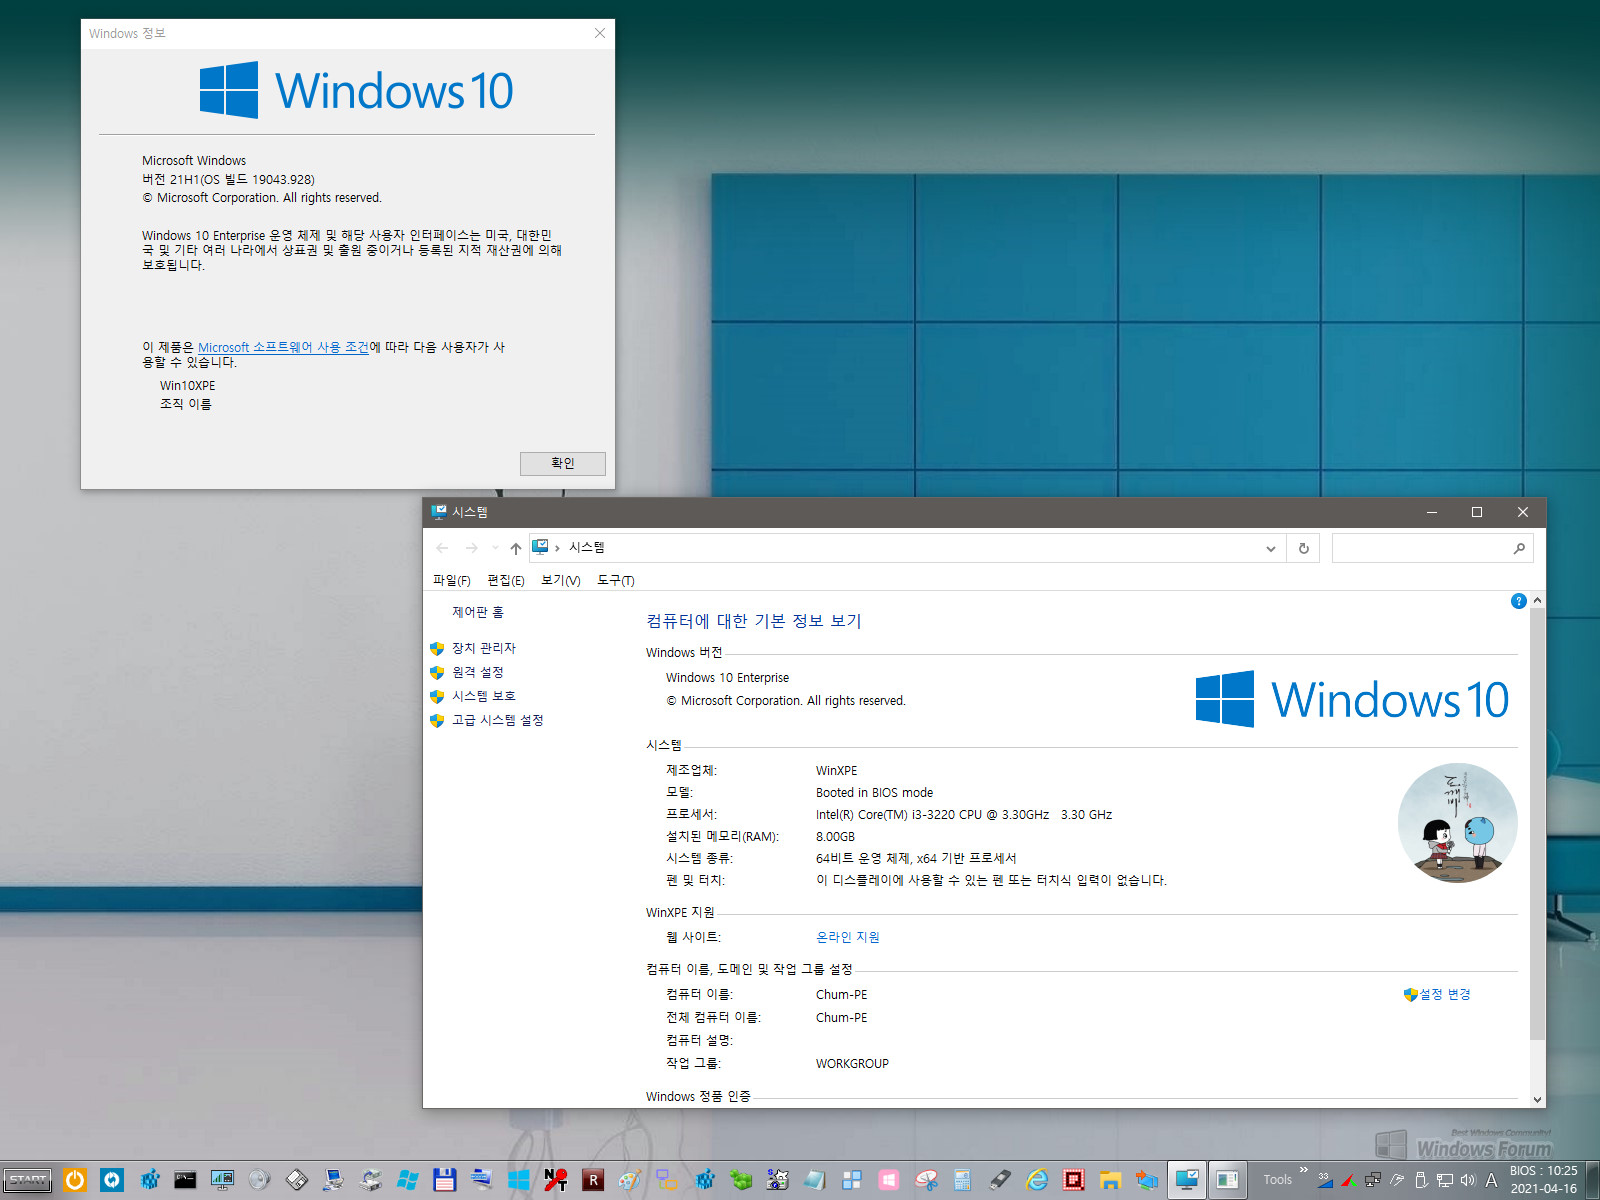Image resolution: width=1600 pixels, height=1200 pixels.
Task: Click the pink Windows logo icon
Action: pyautogui.click(x=888, y=1180)
